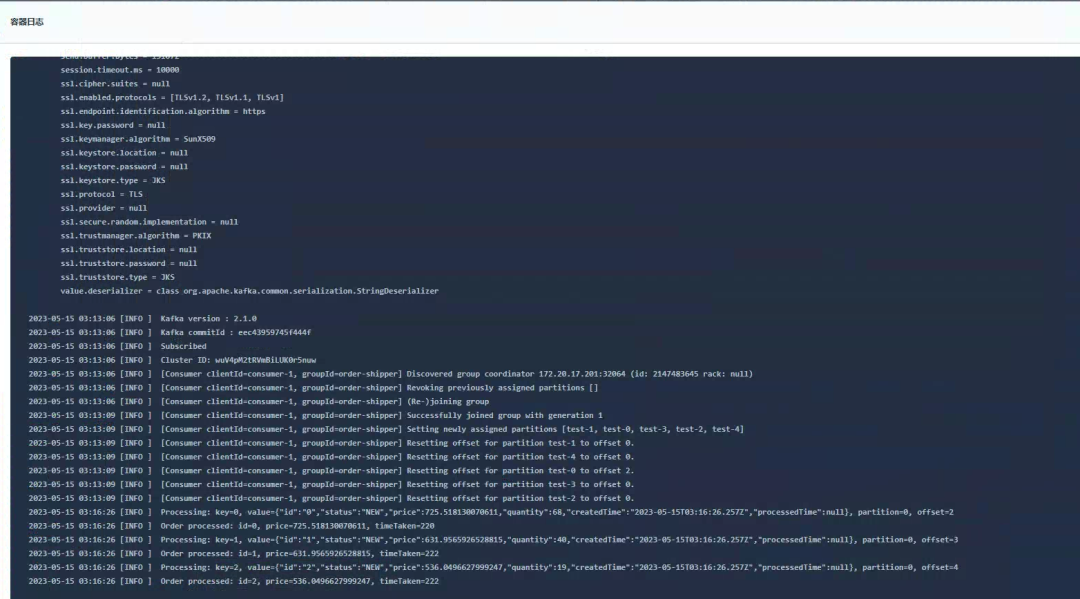Select the Kafka version : 2.1.0 log line
The width and height of the screenshot is (1080, 599).
(143, 319)
